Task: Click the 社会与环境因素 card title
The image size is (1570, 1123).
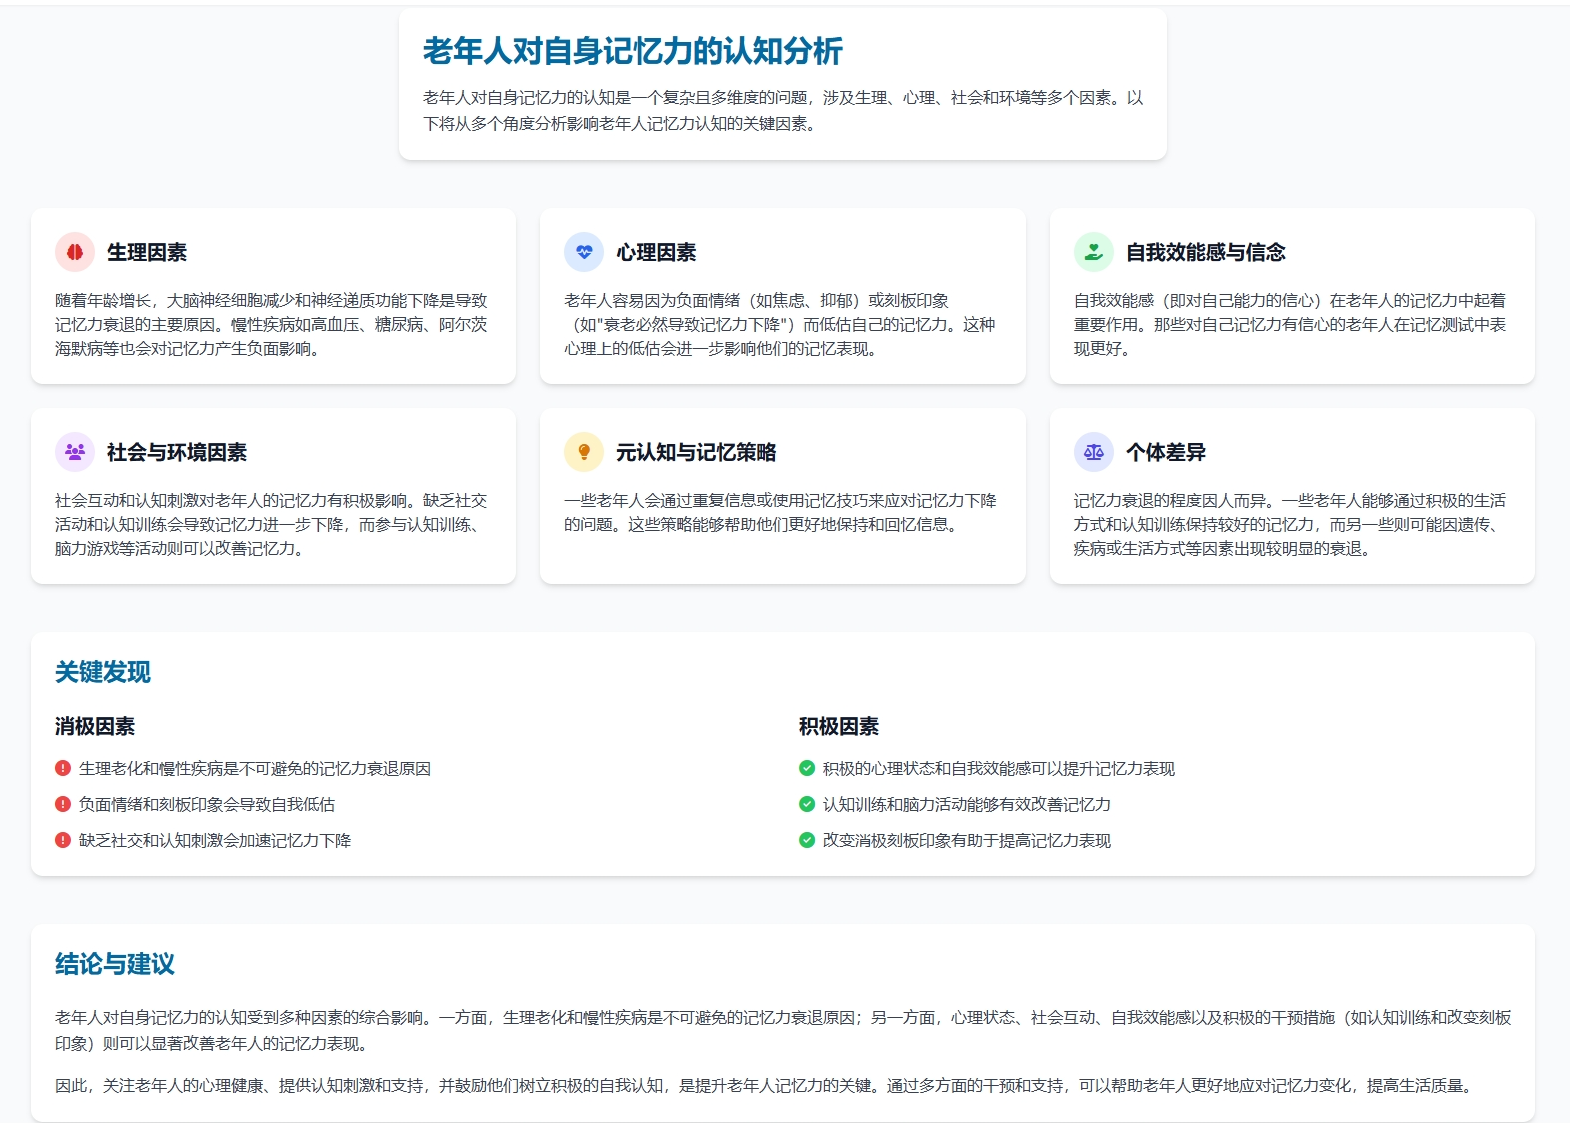Action: [177, 452]
